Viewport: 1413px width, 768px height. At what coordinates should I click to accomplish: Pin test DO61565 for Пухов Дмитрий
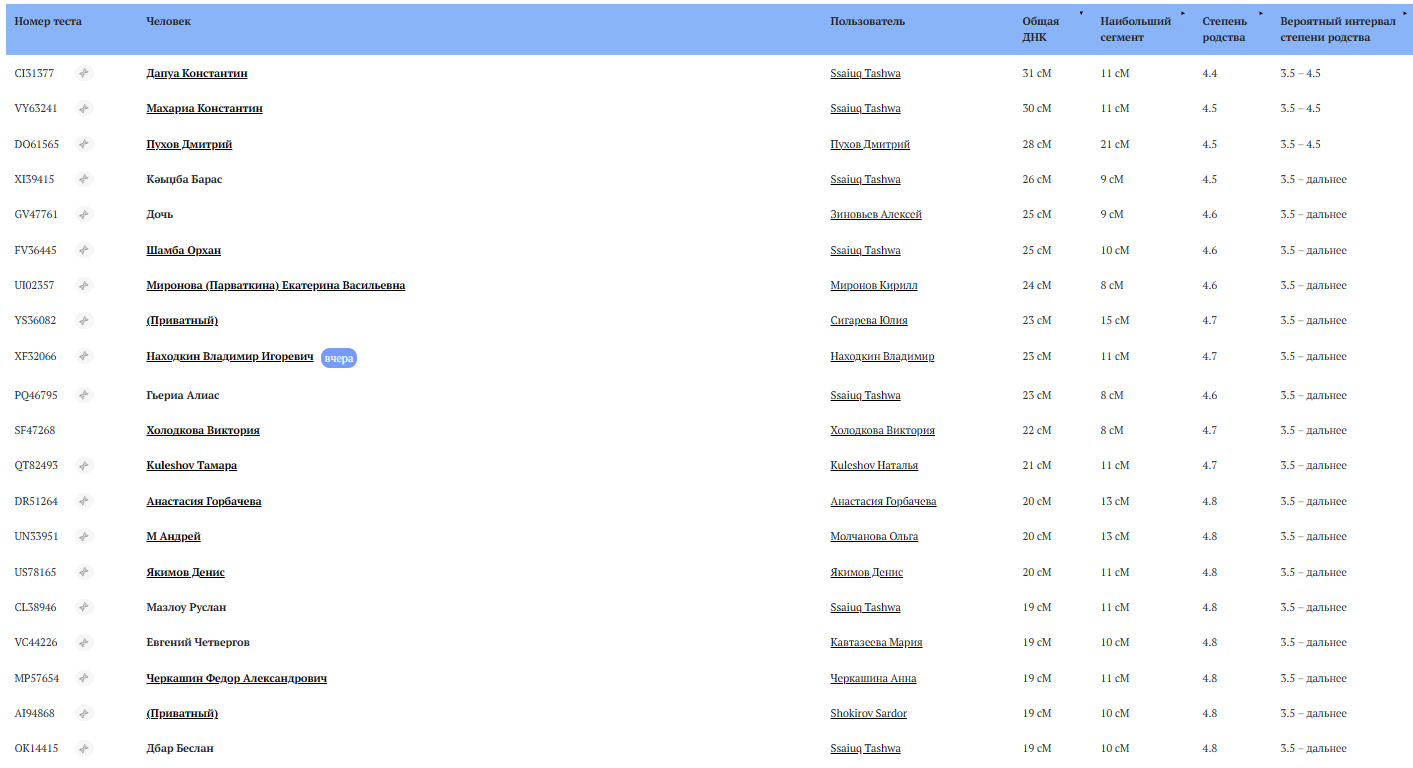point(85,144)
